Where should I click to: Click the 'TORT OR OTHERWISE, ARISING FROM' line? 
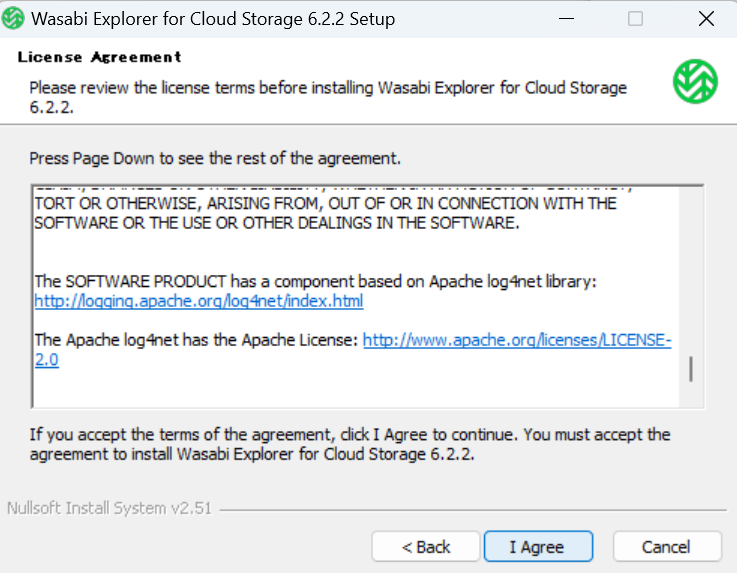click(x=325, y=204)
